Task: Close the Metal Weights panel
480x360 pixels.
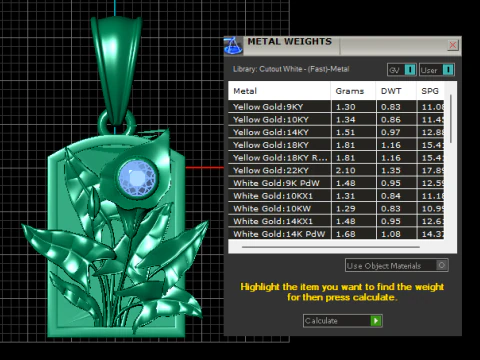Action: [453, 45]
